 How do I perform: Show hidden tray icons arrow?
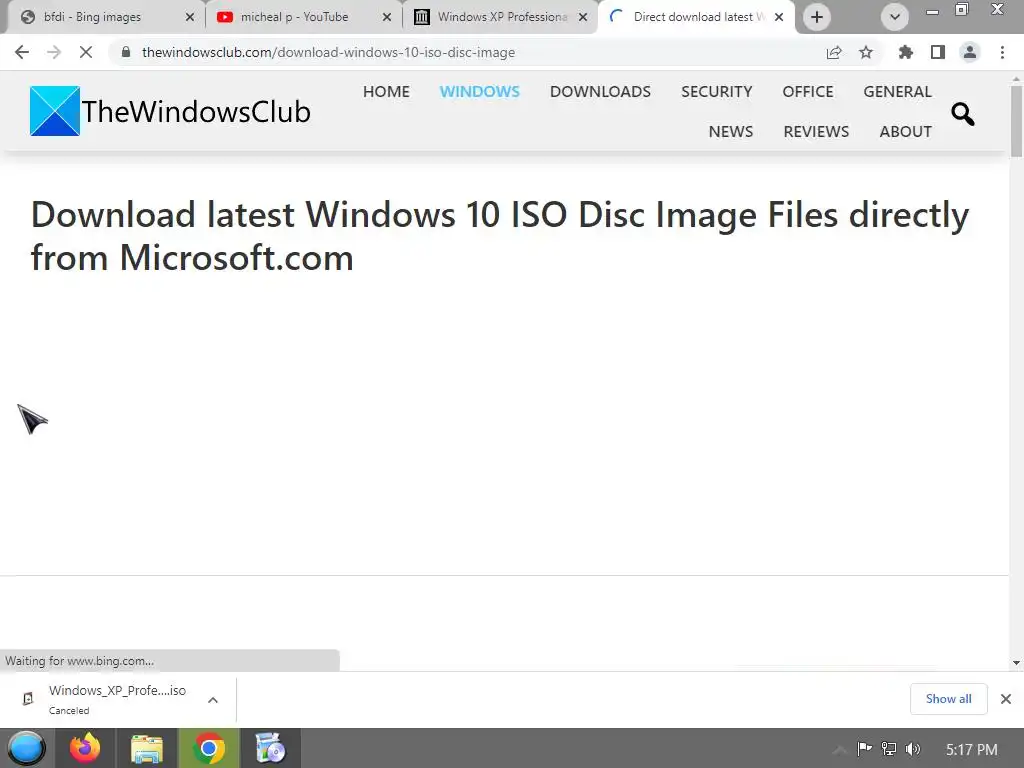840,749
